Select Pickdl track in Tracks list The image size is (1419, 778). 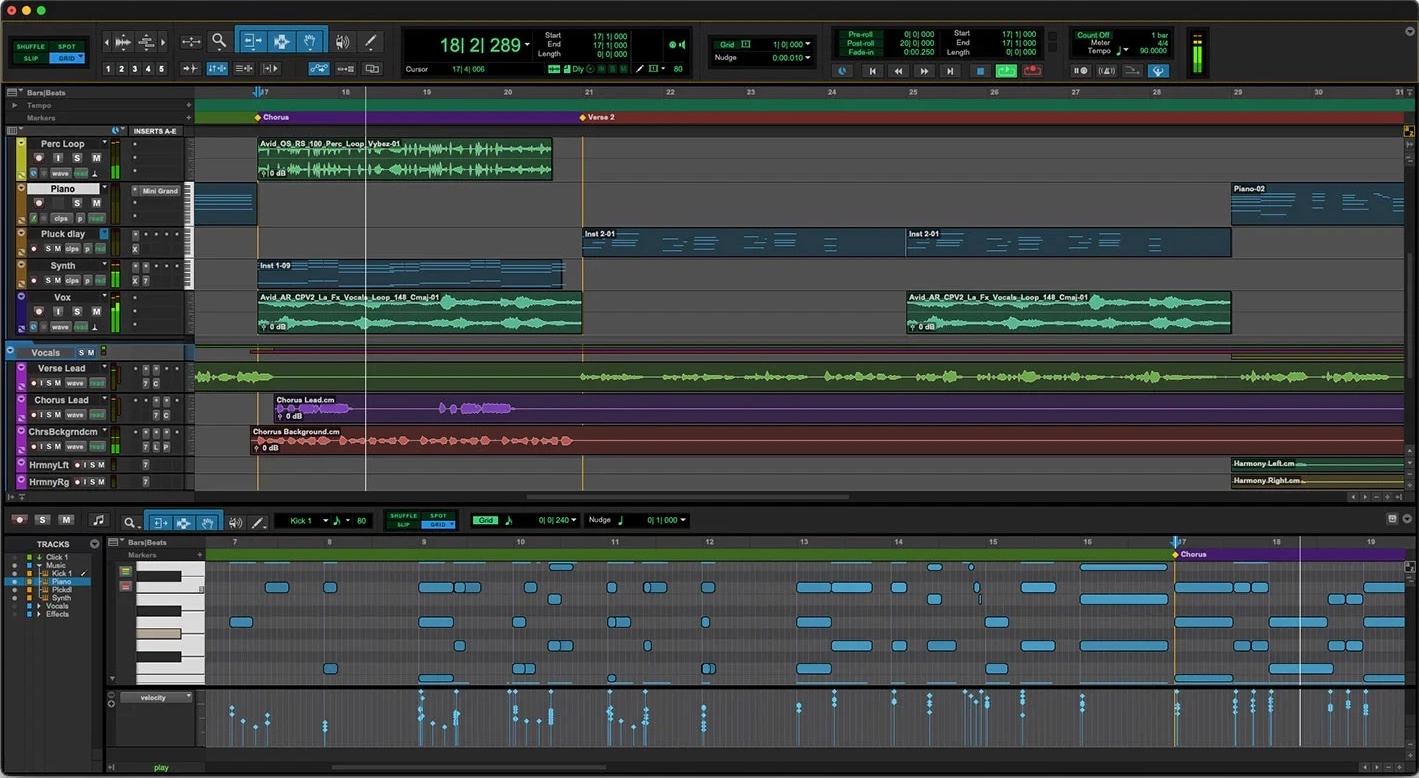point(62,590)
